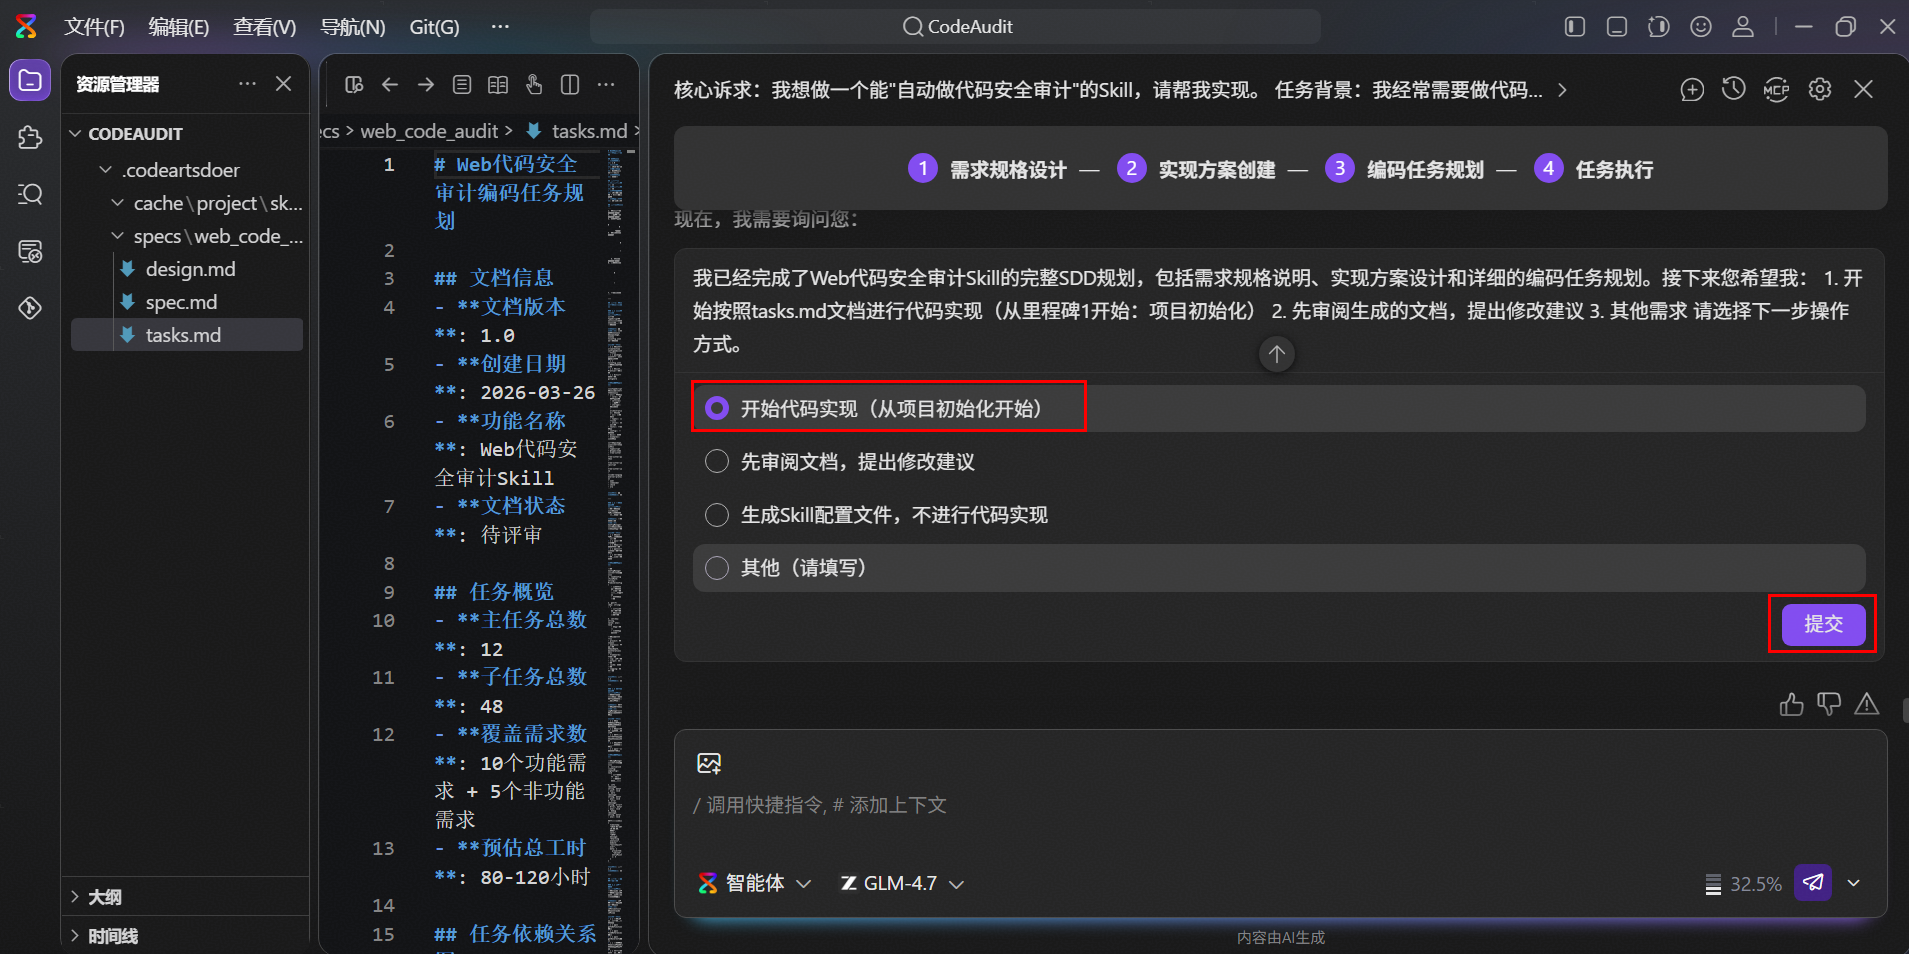Image resolution: width=1909 pixels, height=954 pixels.
Task: Go to step 3 编码任务规划
Action: 1404,169
